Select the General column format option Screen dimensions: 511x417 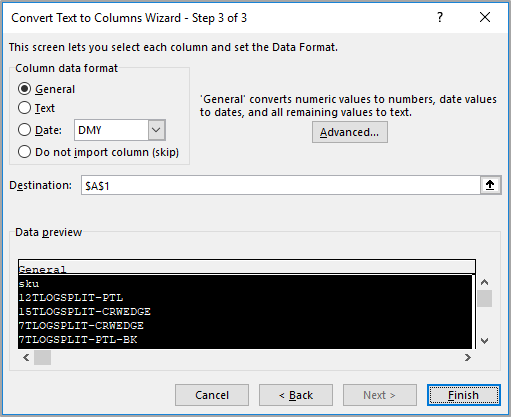[47, 89]
